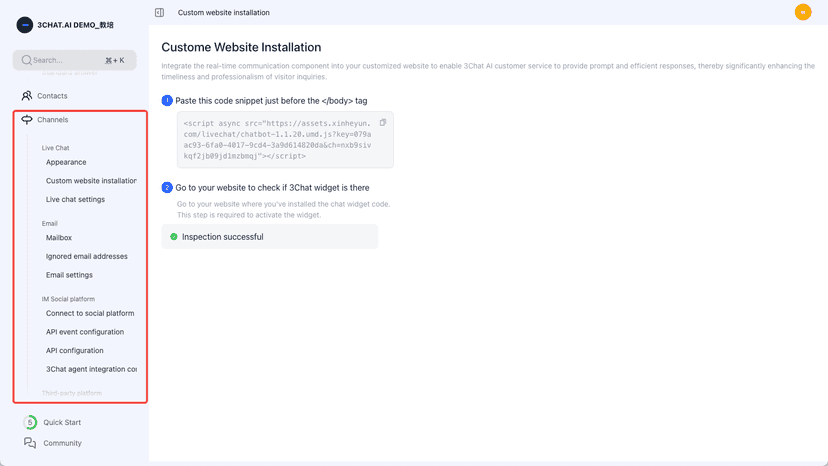
Task: Open Ignored email addresses
Action: tap(87, 256)
